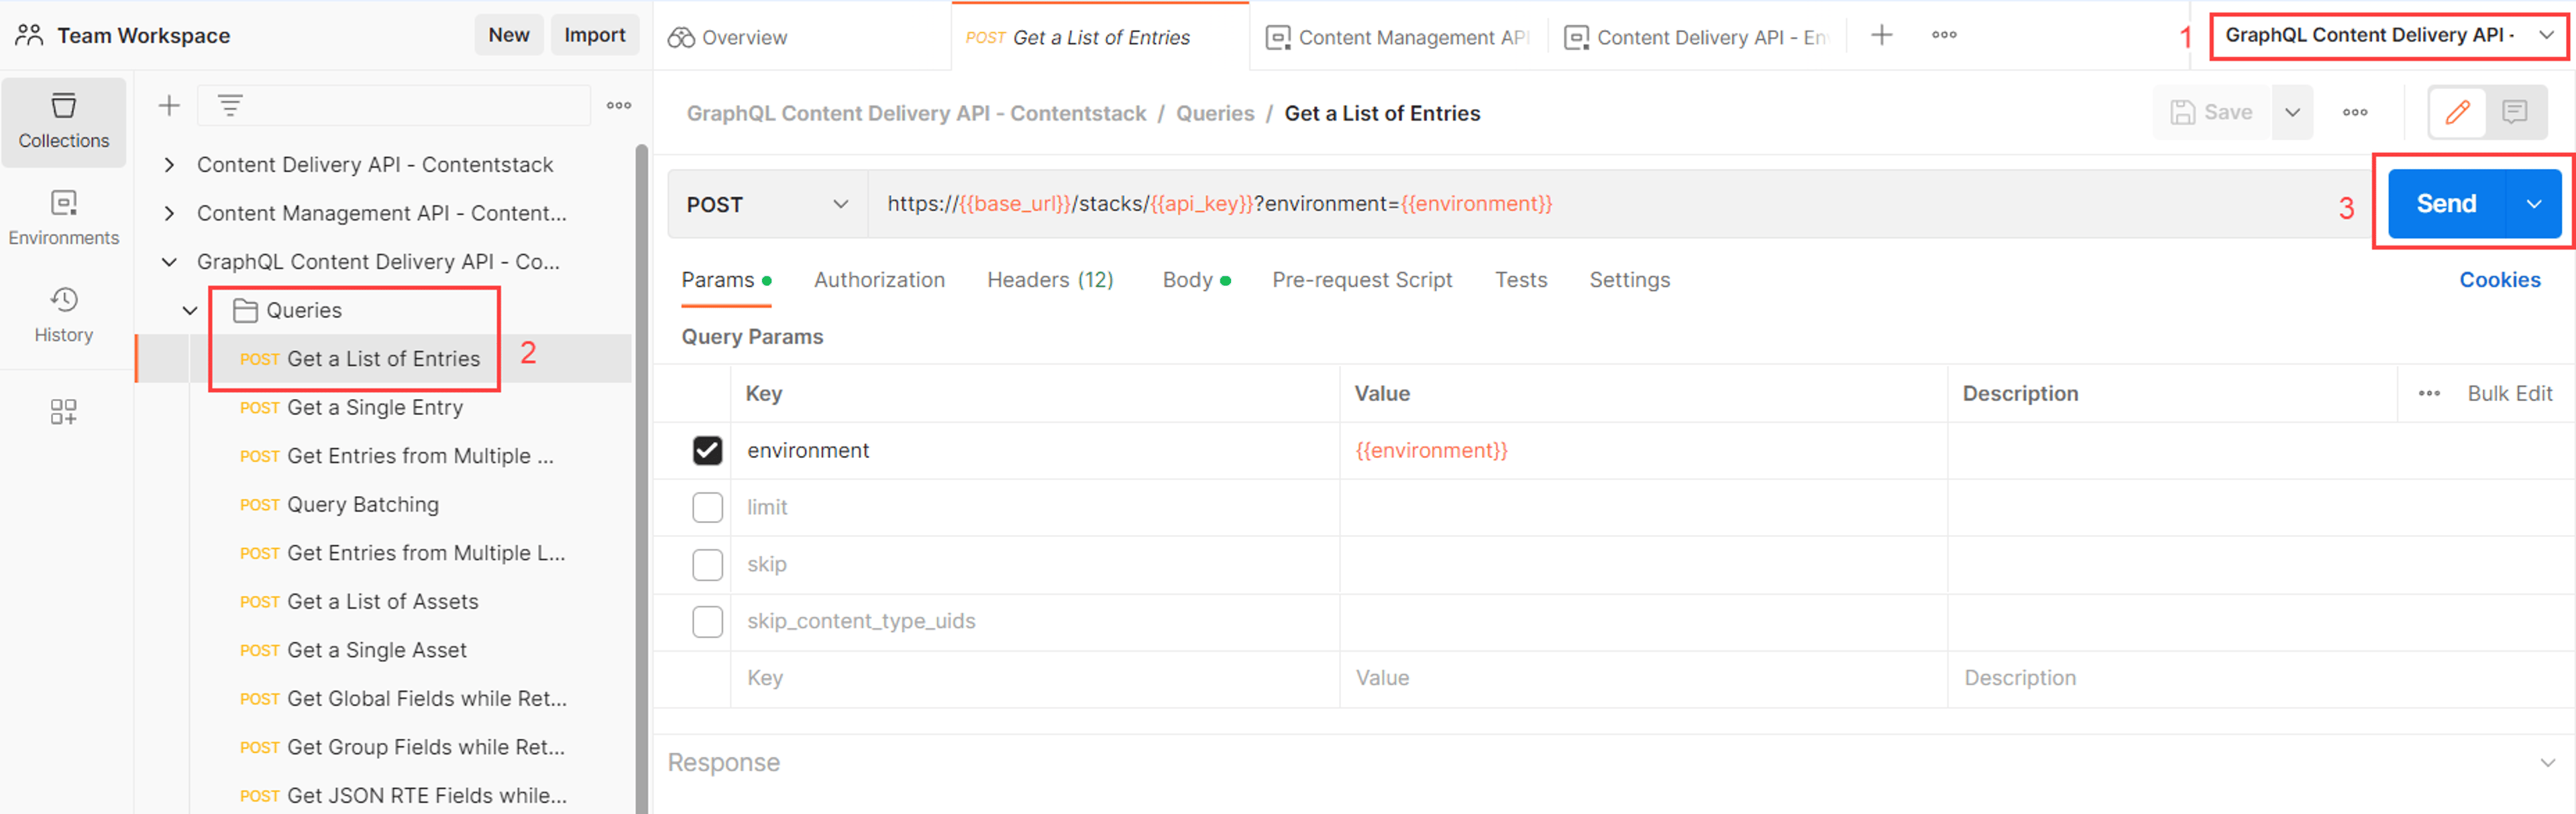Click the {{environment}} value cell
Image resolution: width=2576 pixels, height=814 pixels.
click(x=1642, y=450)
